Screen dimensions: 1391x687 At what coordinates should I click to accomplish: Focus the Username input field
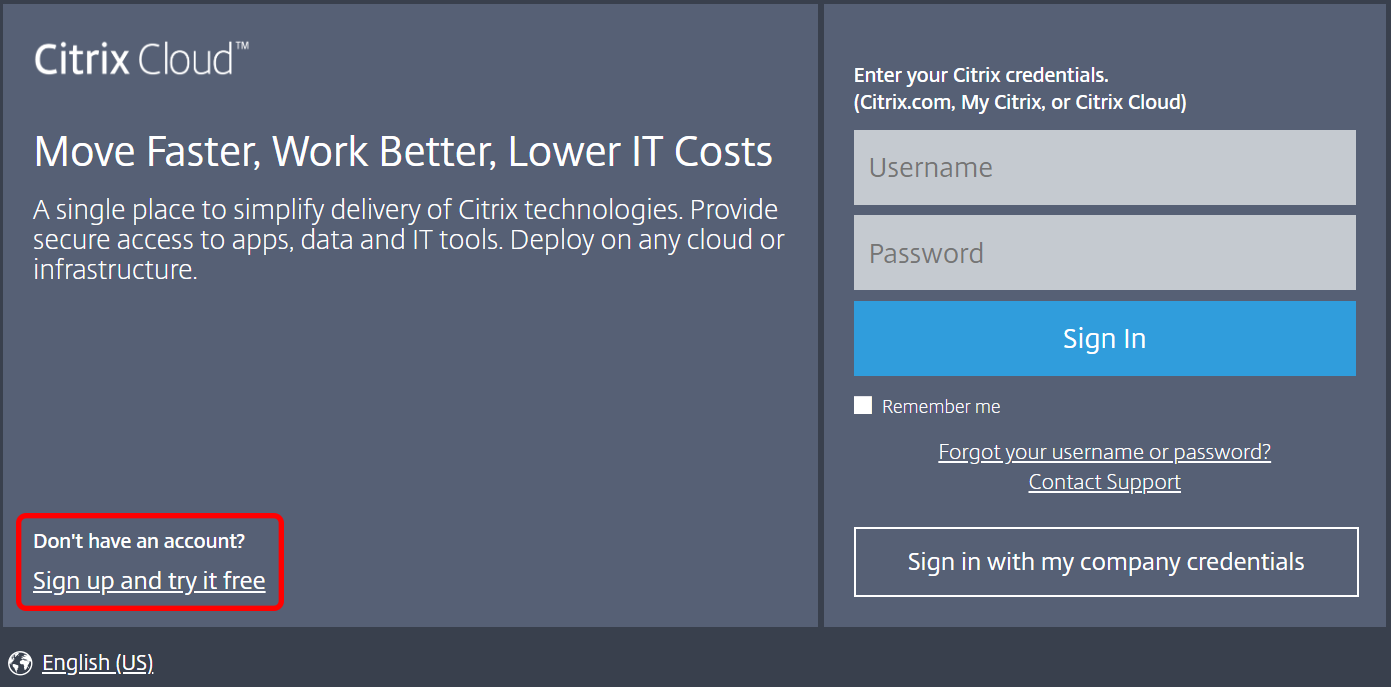[1104, 167]
